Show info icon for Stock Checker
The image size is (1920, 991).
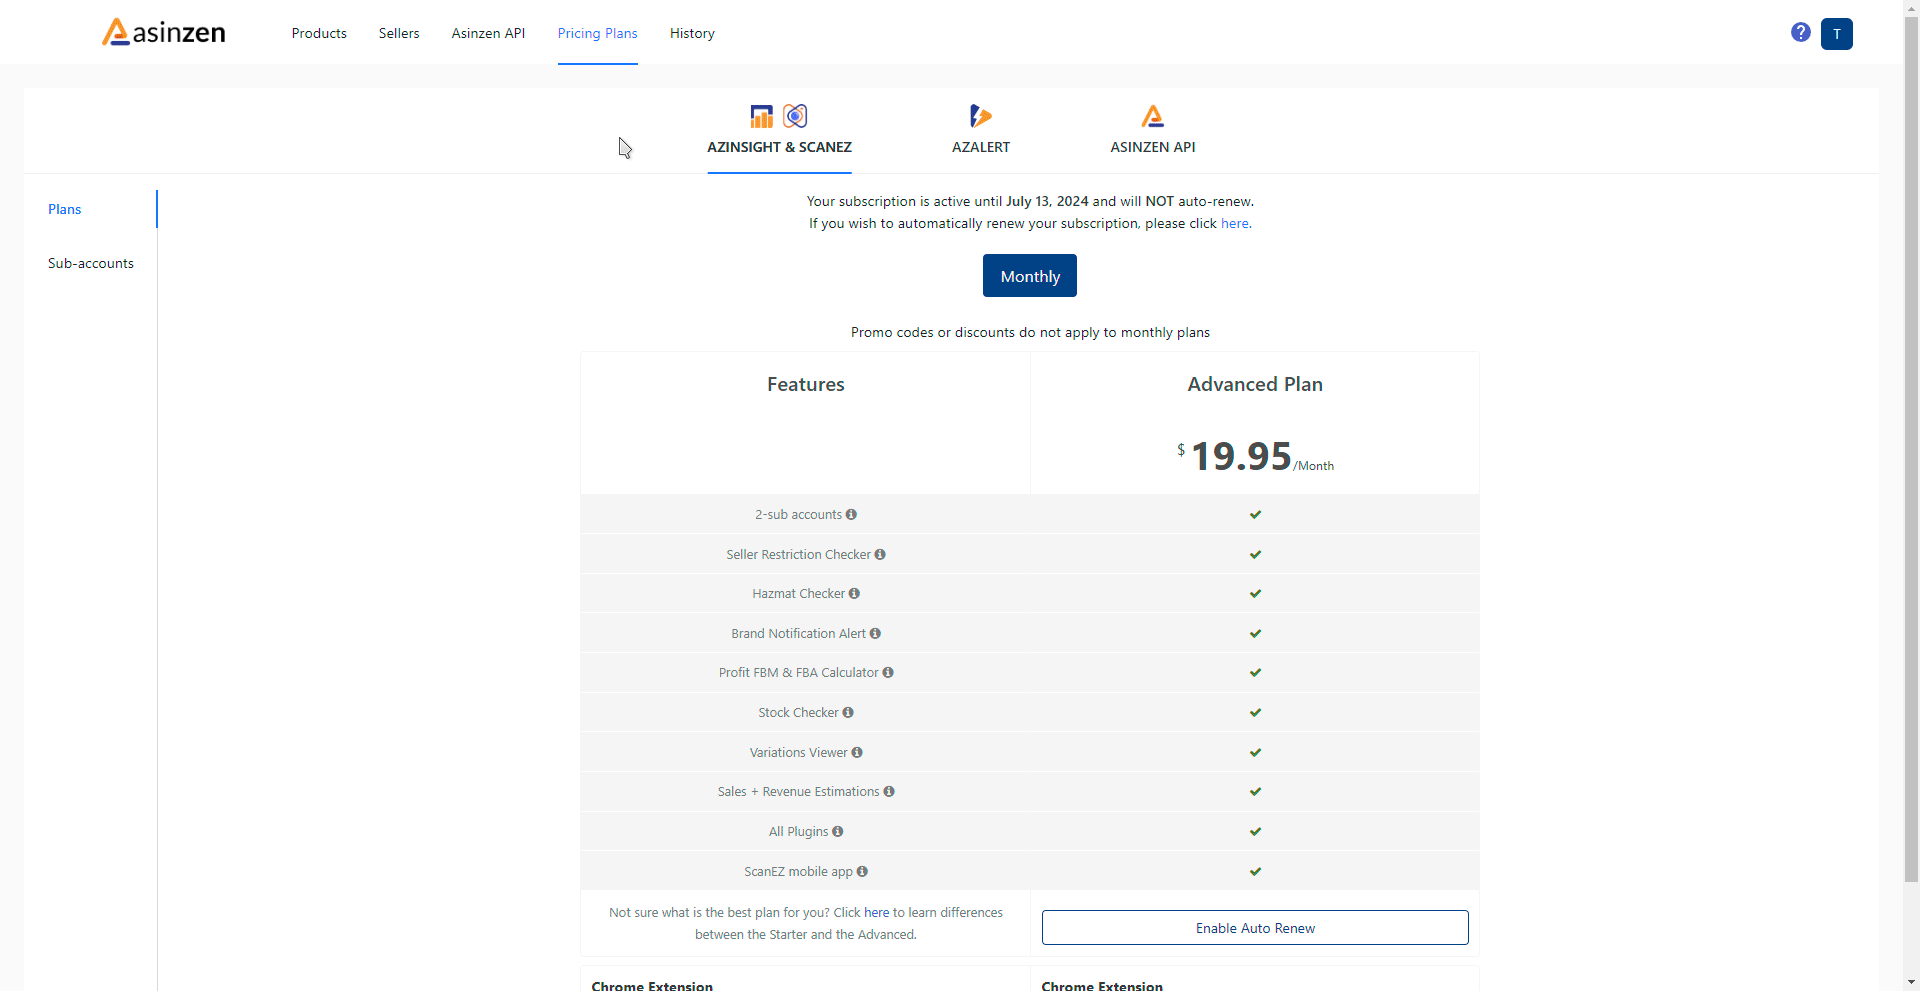pyautogui.click(x=848, y=712)
